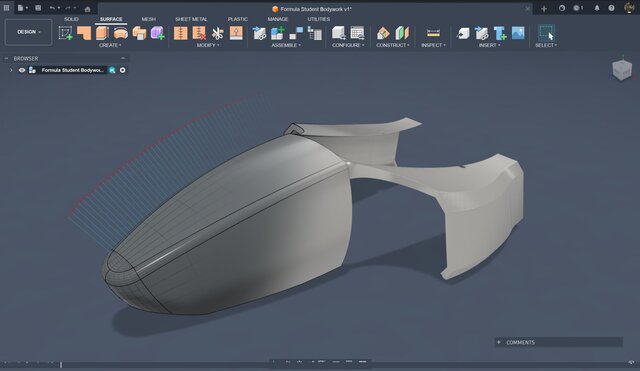Open the INSPECT dropdown menu
640x371 pixels.
[x=433, y=45]
